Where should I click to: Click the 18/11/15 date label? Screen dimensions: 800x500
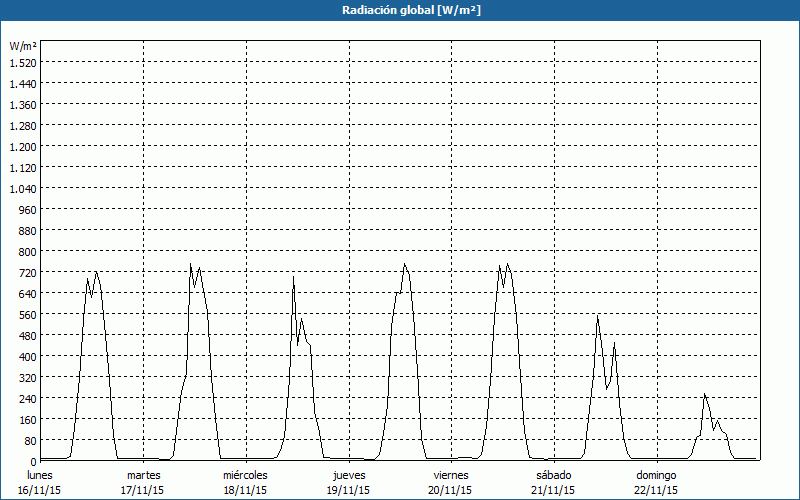245,490
